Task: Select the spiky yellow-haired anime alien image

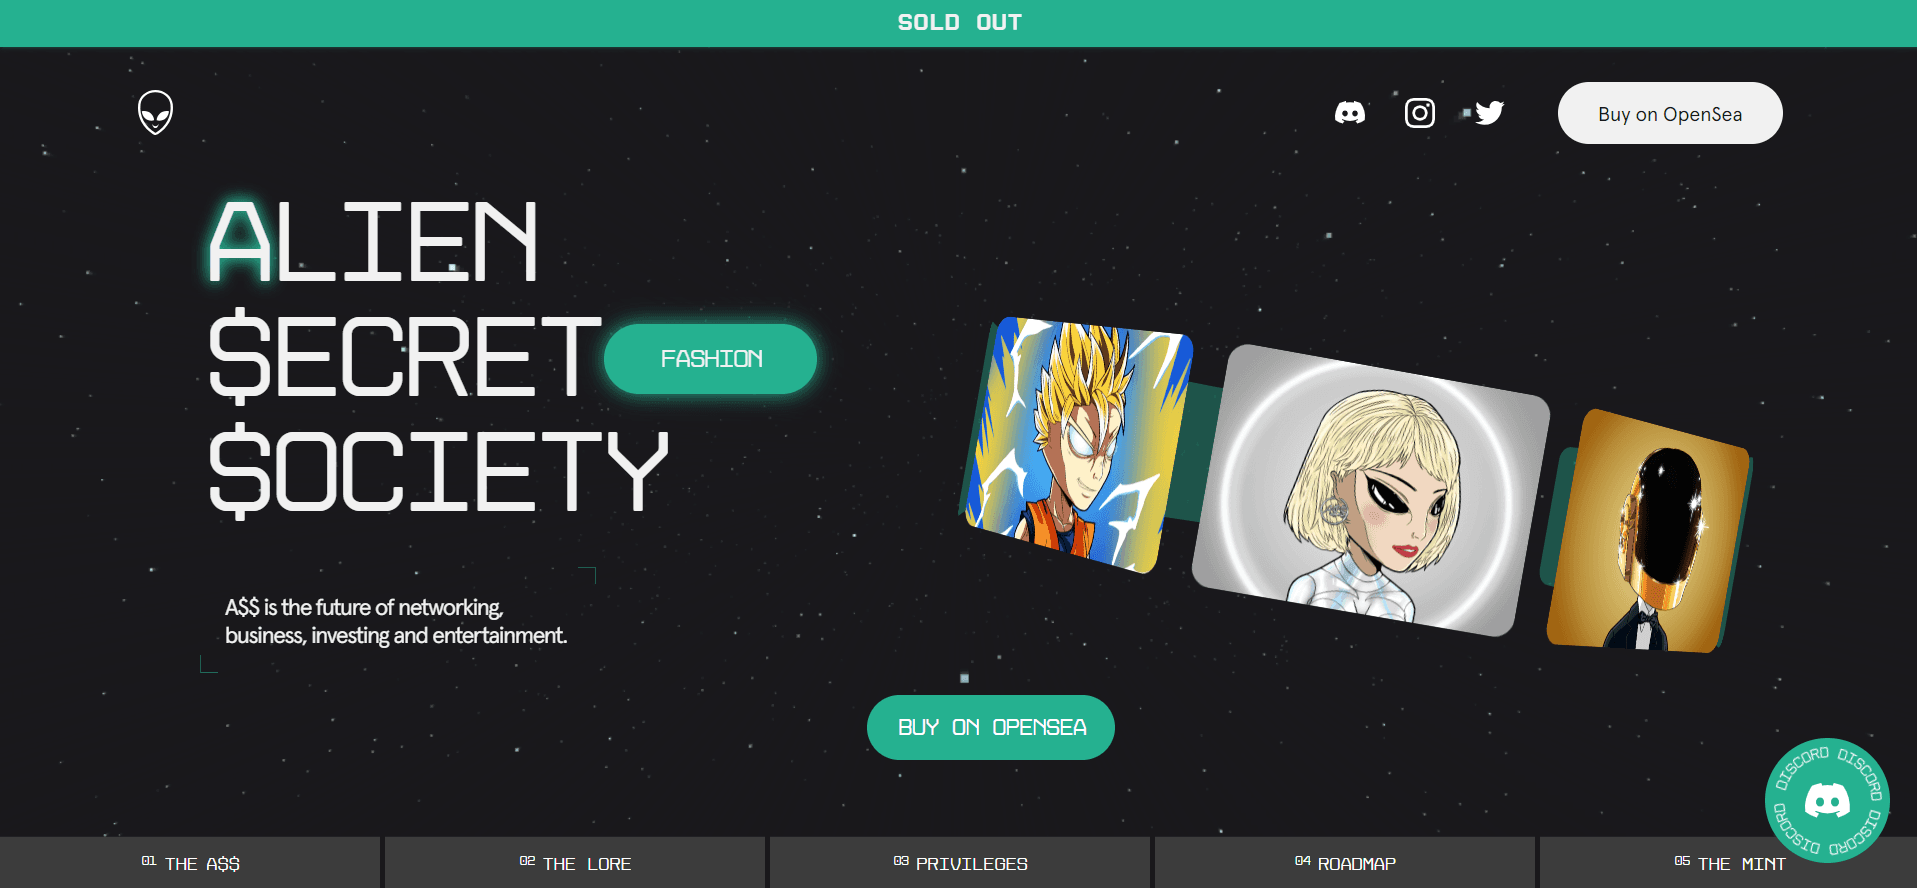Action: coord(1078,445)
